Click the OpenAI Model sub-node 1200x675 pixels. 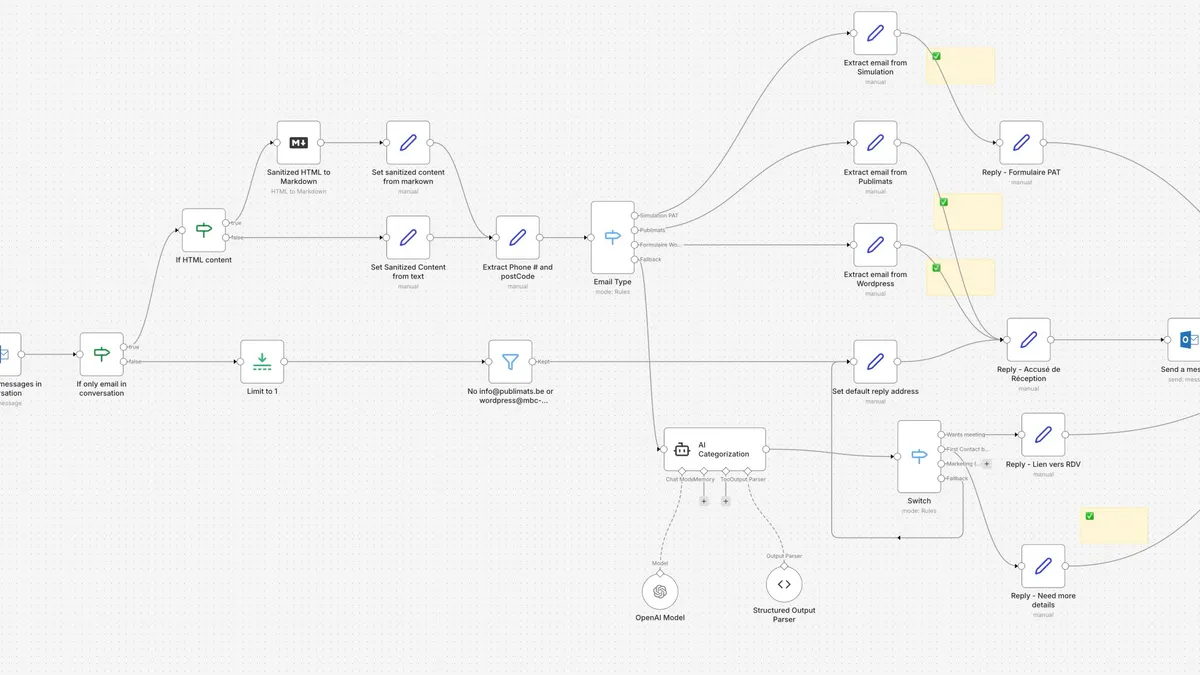(x=660, y=590)
